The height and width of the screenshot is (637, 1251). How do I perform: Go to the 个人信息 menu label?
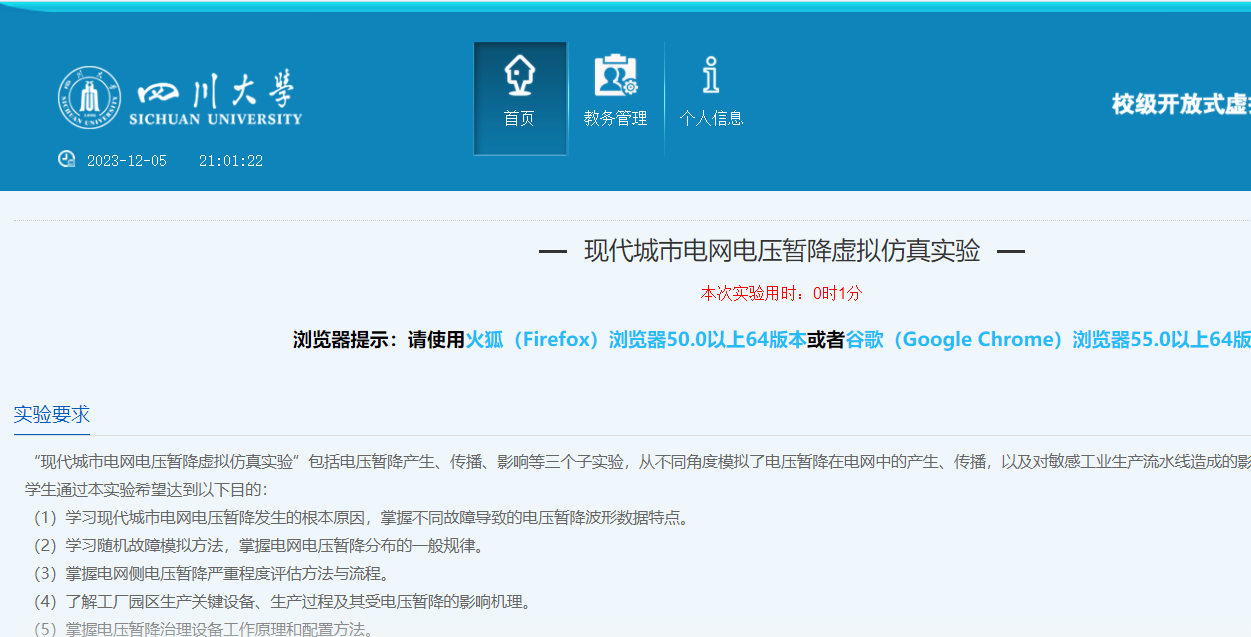coord(711,118)
